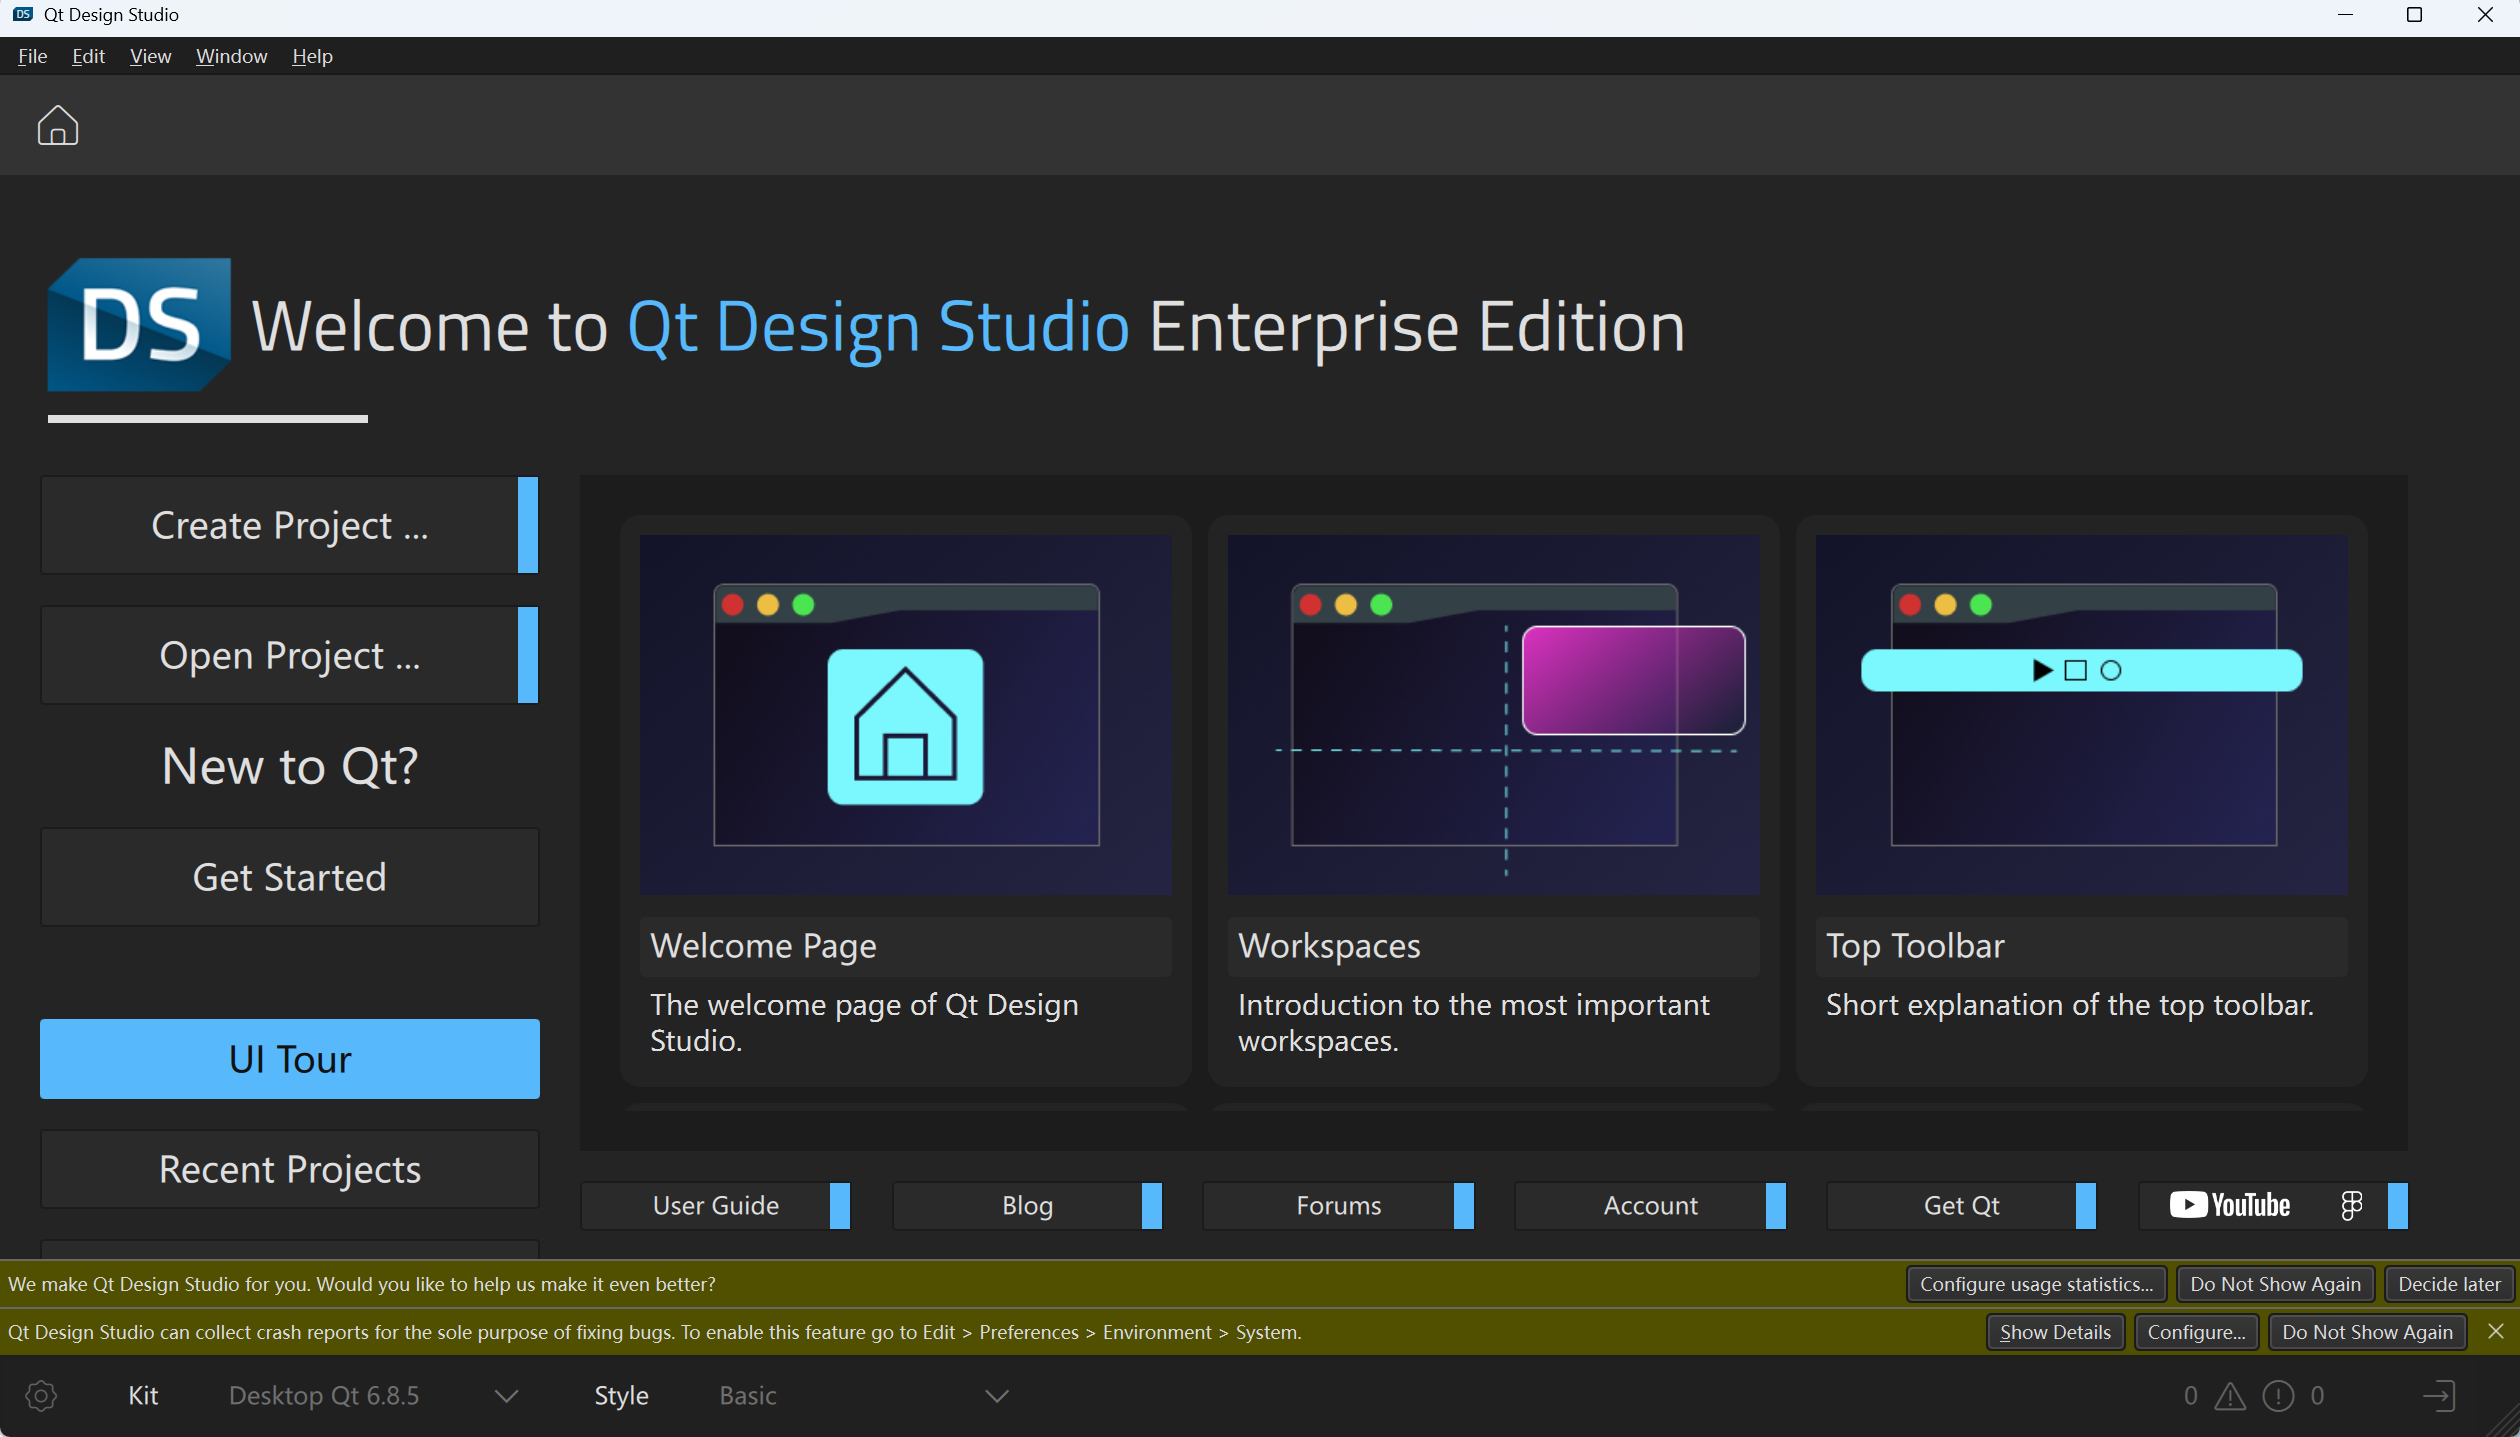Open the YouTube channel link icon

tap(2229, 1205)
